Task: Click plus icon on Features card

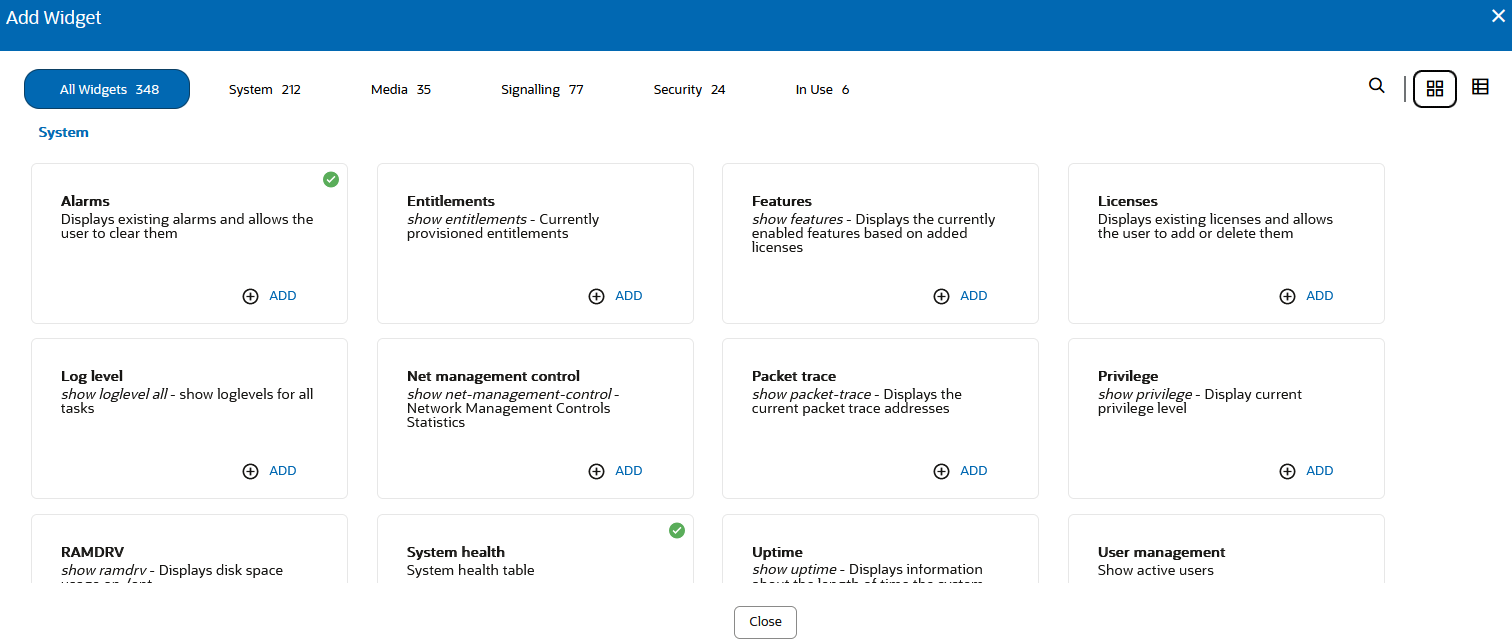Action: click(941, 296)
